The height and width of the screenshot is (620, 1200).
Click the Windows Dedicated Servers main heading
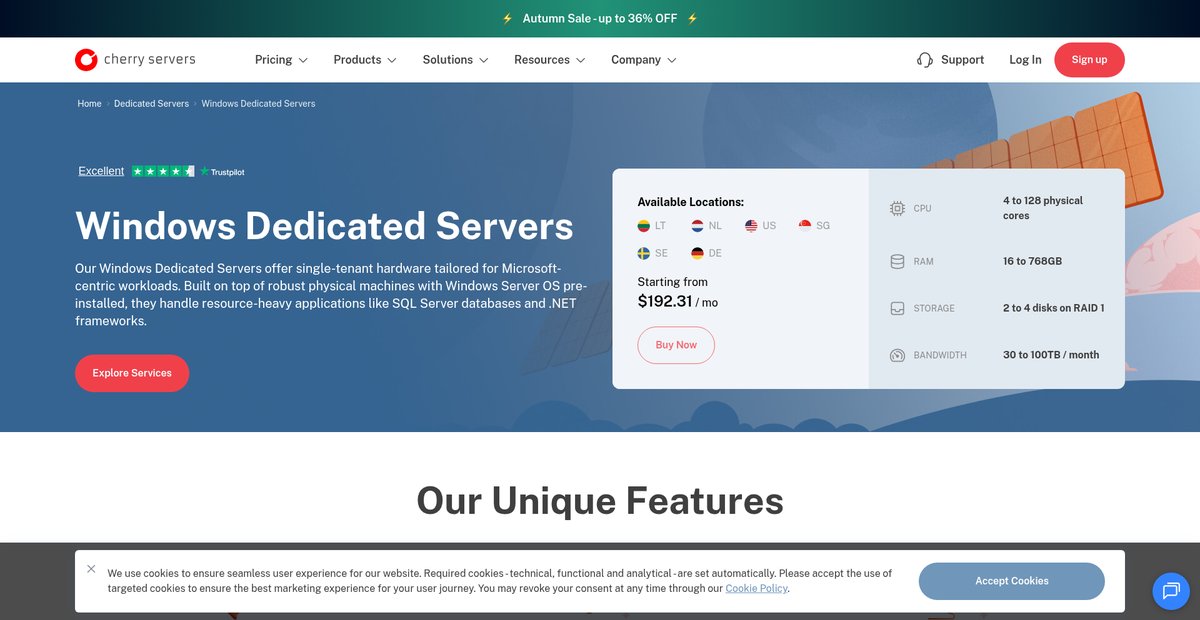[325, 226]
